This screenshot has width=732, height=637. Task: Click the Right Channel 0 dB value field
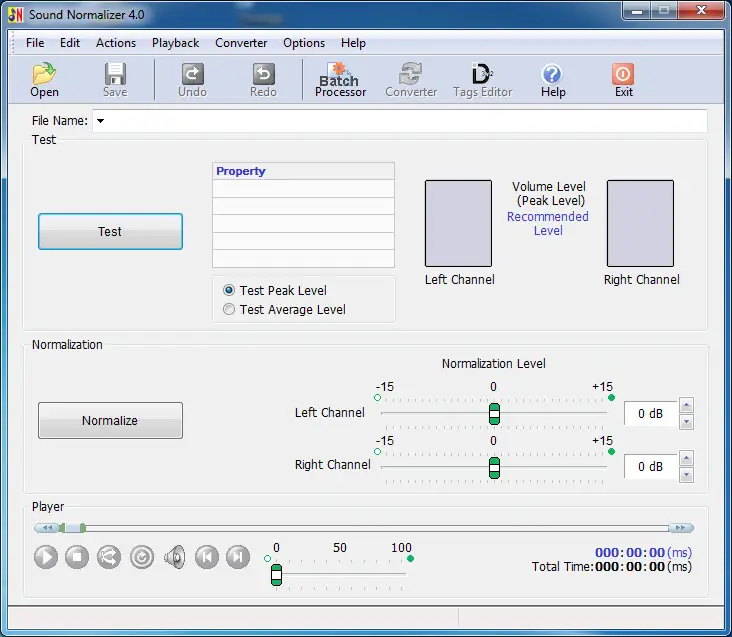[x=651, y=467]
